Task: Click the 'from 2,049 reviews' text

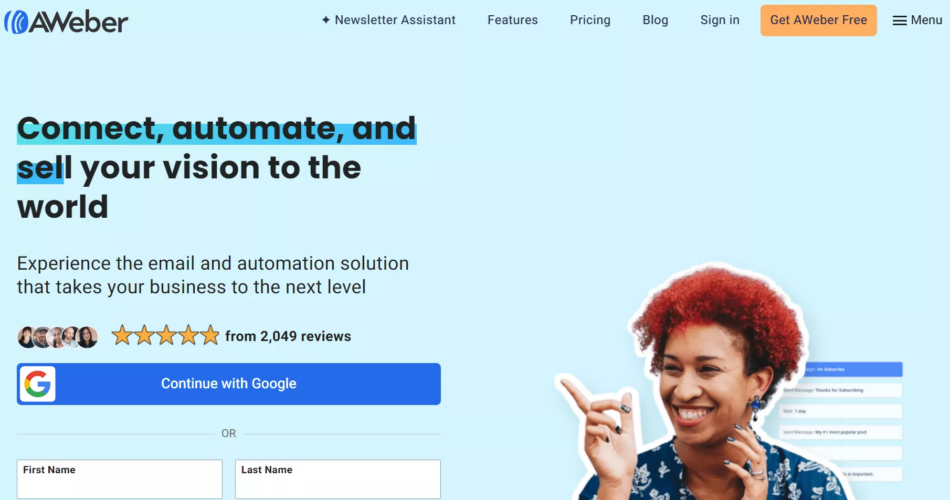Action: (288, 336)
